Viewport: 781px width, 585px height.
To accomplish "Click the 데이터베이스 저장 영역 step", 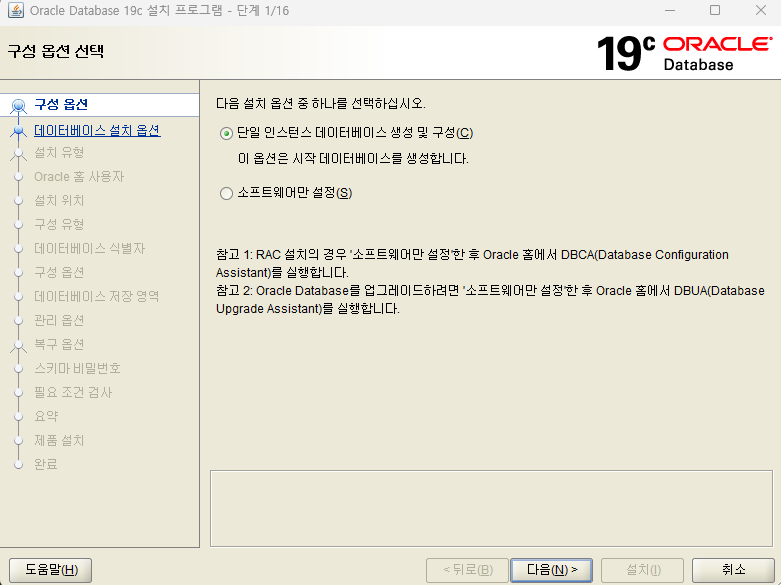I will pos(97,296).
